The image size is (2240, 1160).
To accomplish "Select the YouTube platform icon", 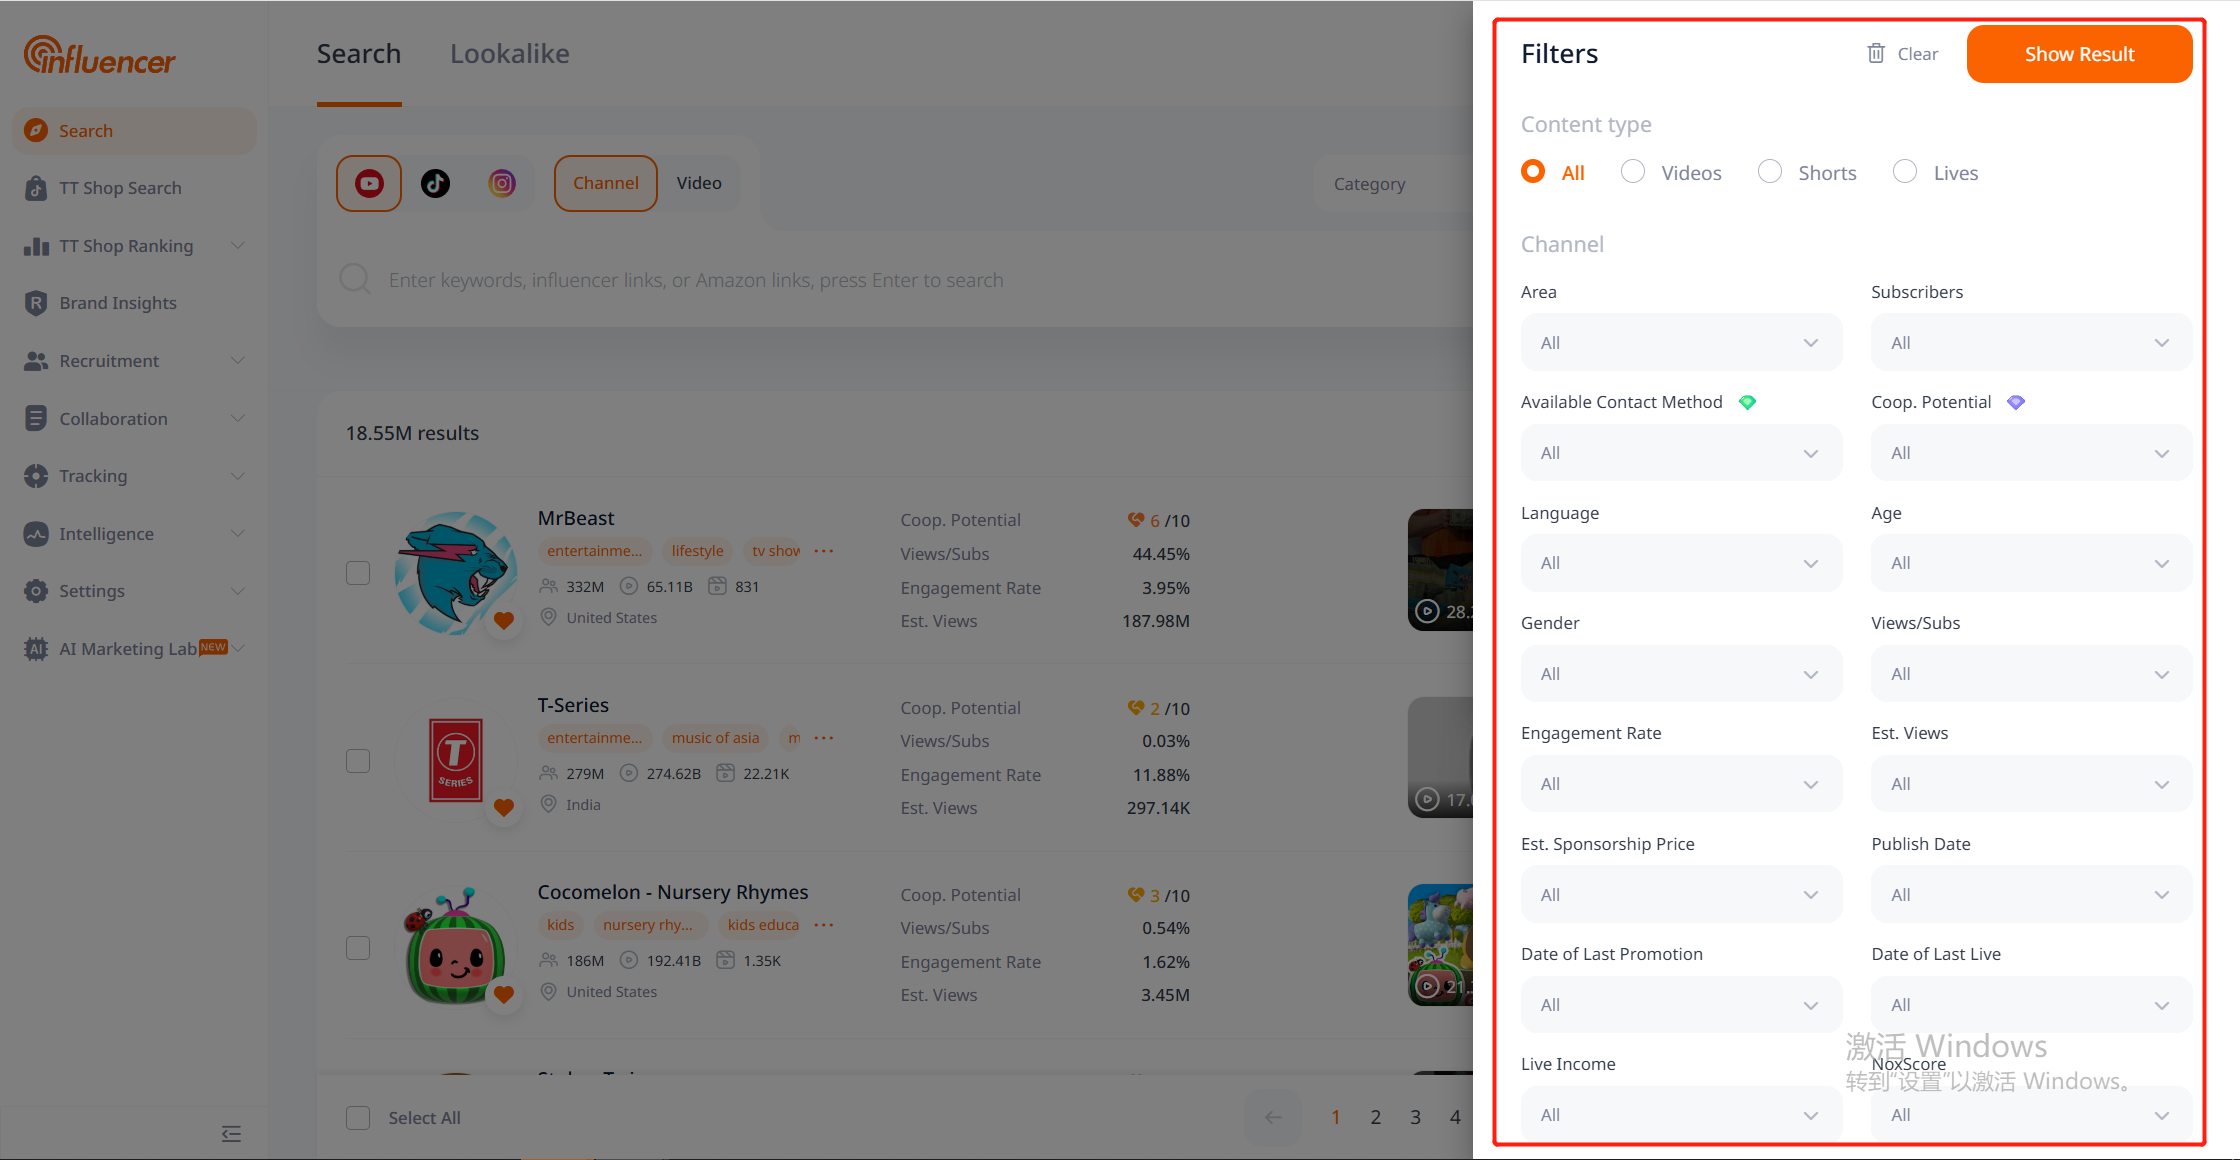I will tap(369, 183).
